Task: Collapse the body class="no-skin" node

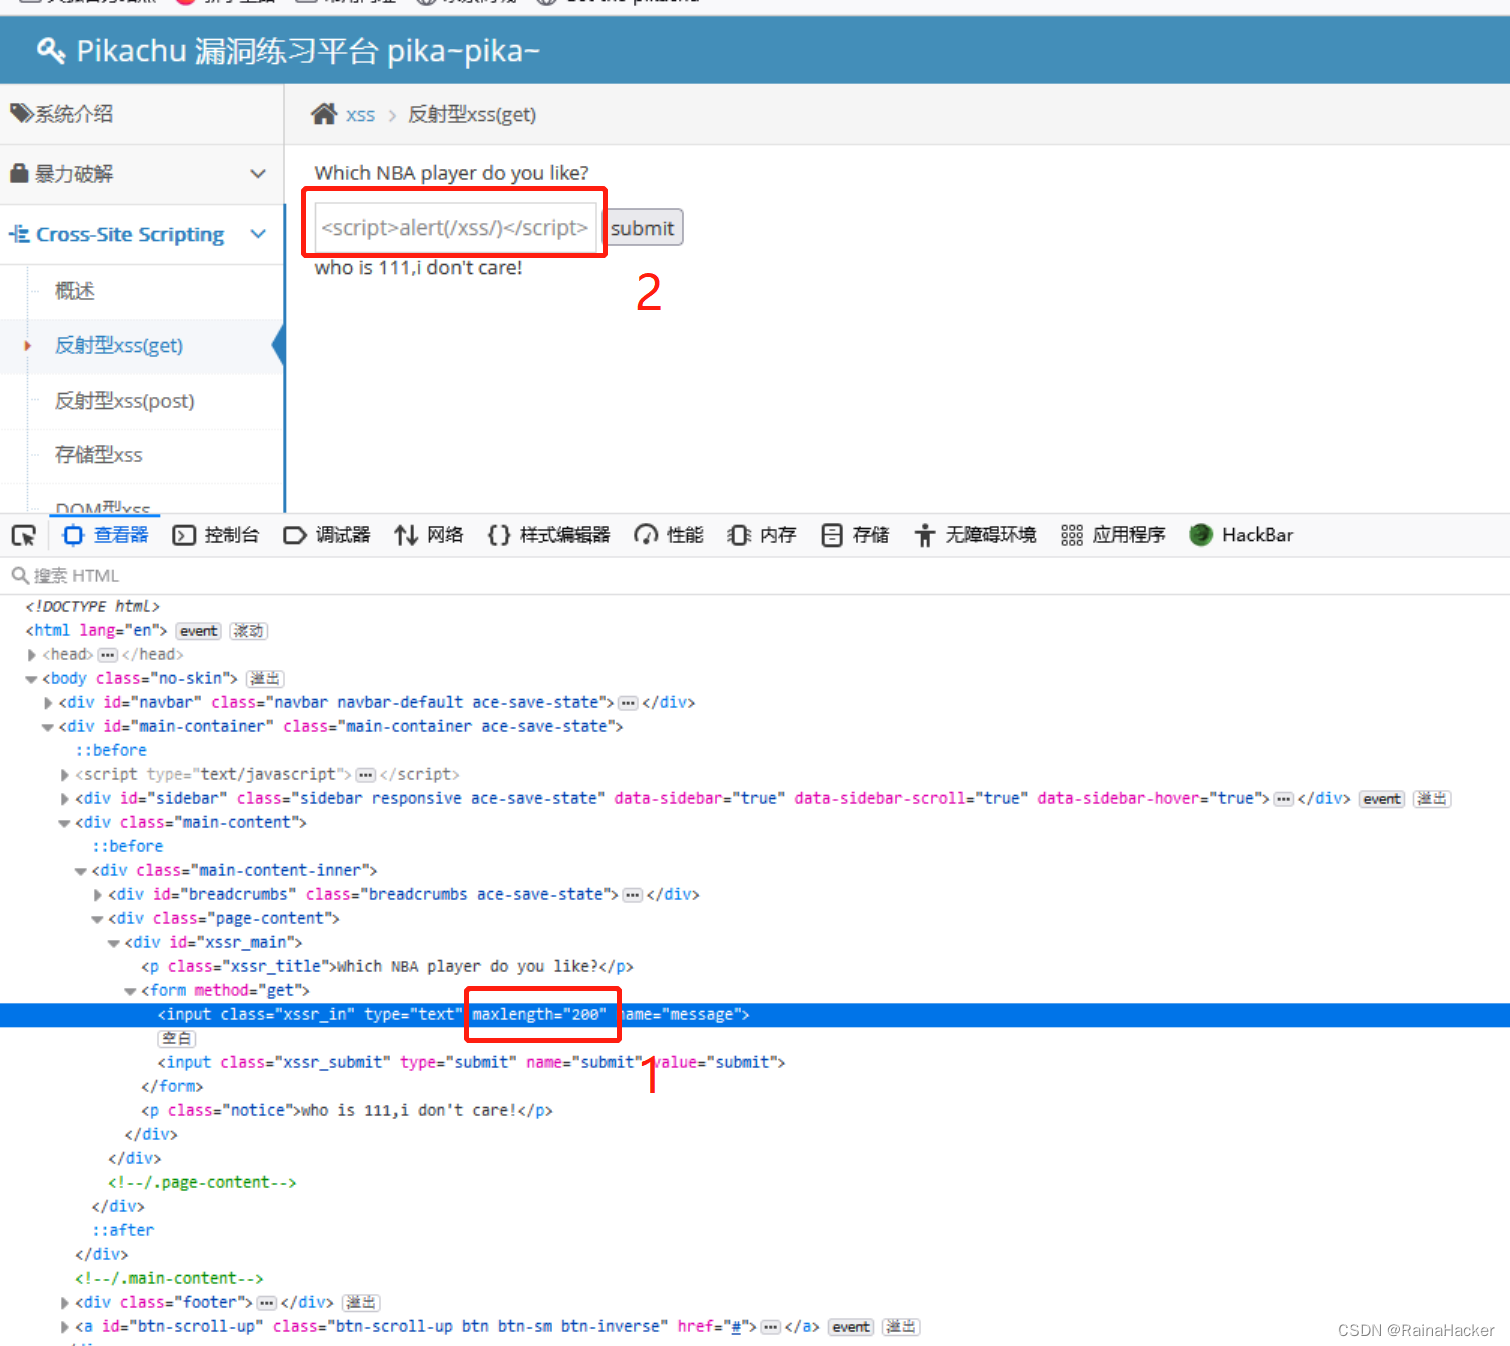Action: [x=32, y=679]
